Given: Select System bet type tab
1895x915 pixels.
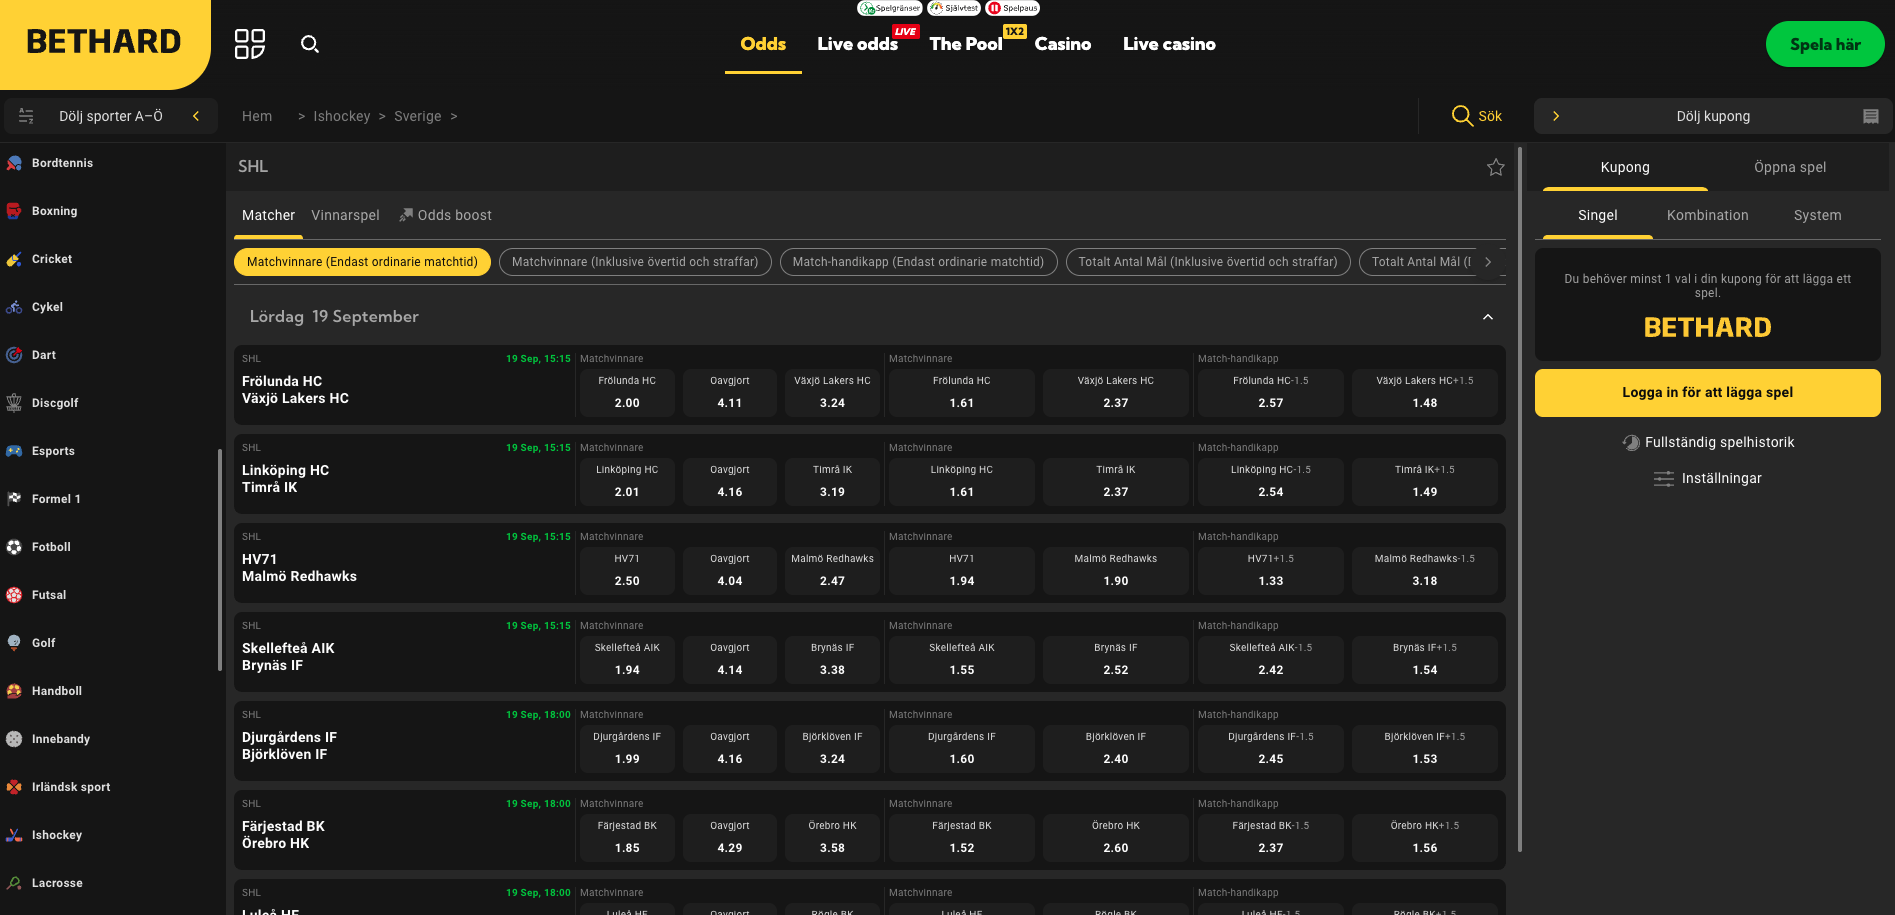Looking at the screenshot, I should coord(1817,215).
